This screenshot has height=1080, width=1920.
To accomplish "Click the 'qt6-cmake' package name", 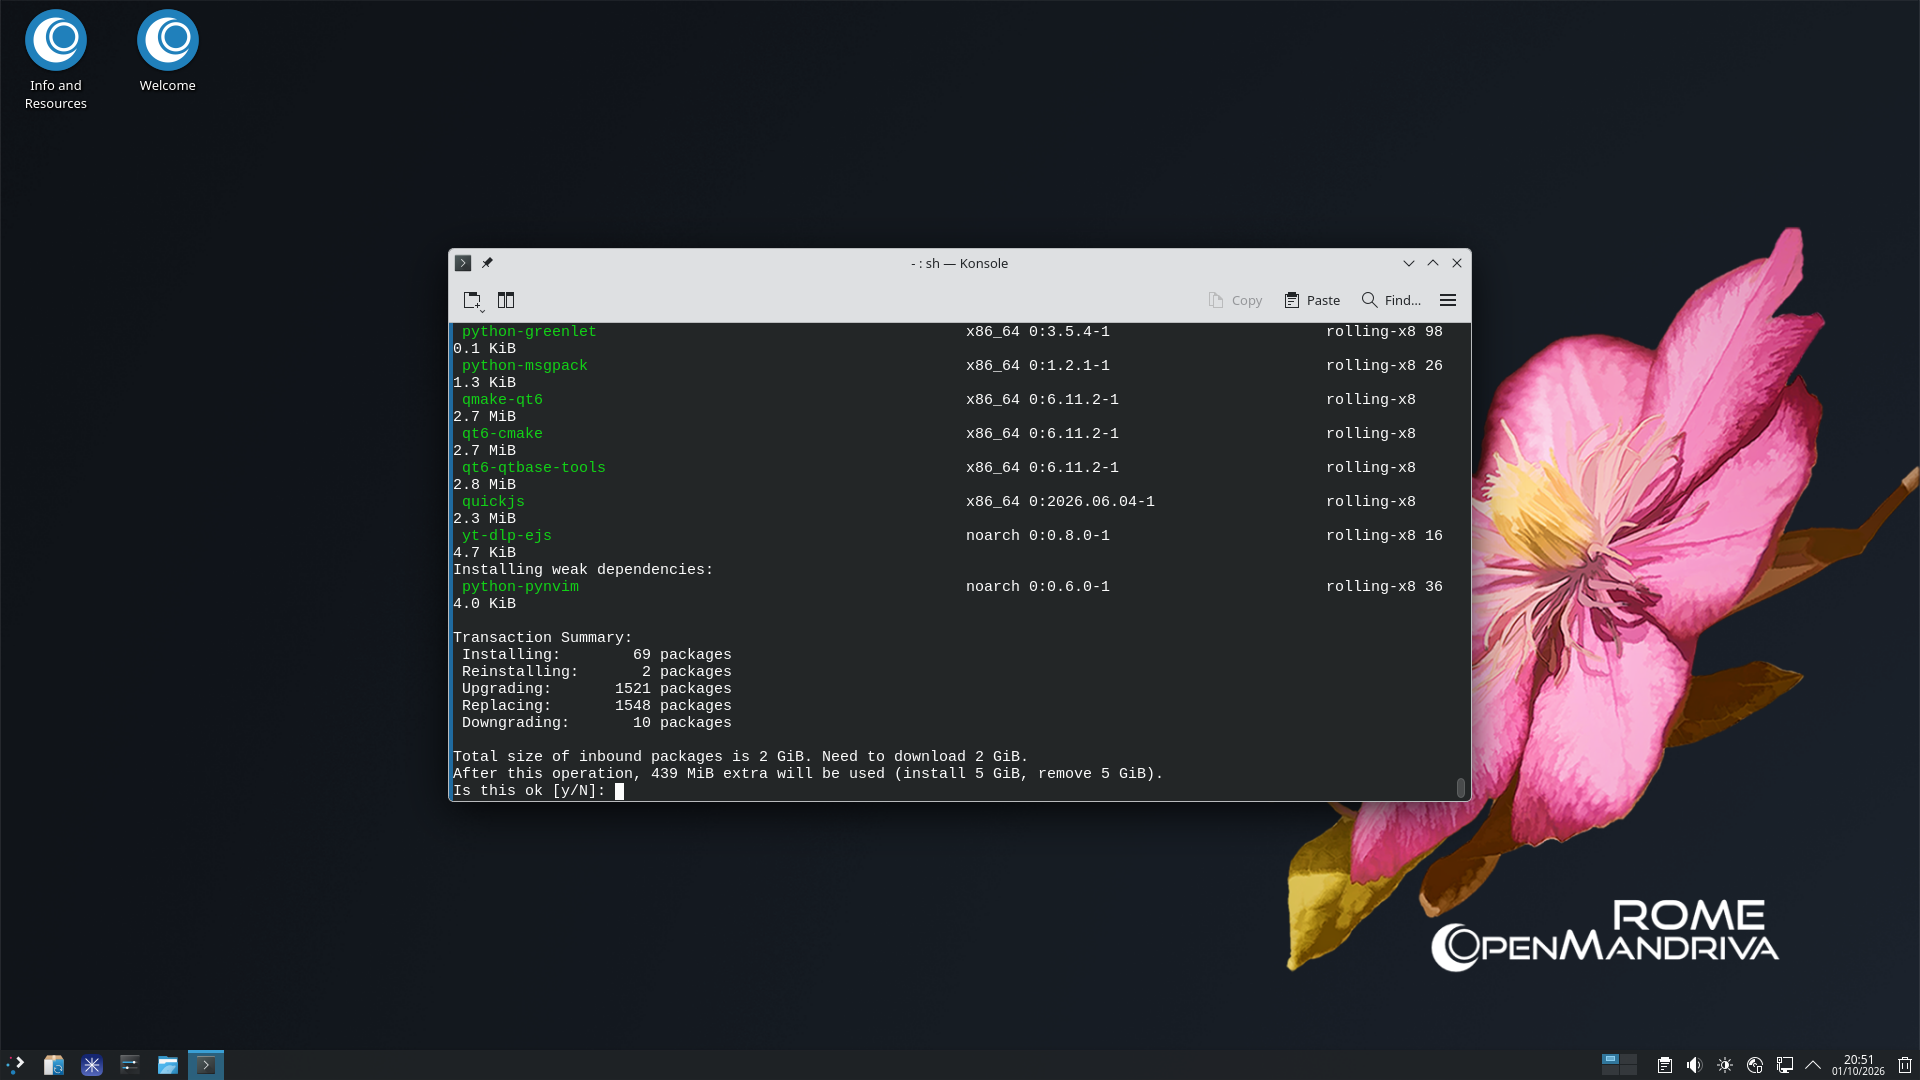I will 502,434.
